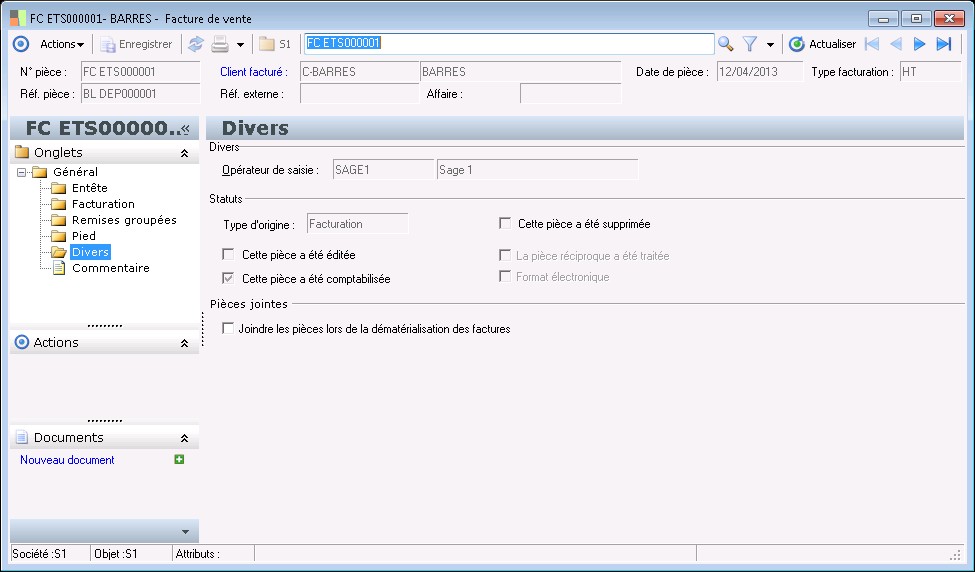Enable 'Joindre les pièces' checkbox
975x572 pixels.
pos(228,328)
